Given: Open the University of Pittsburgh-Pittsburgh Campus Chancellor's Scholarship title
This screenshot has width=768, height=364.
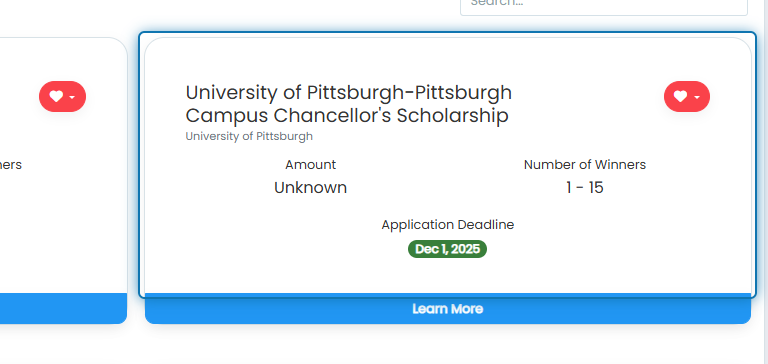Looking at the screenshot, I should pyautogui.click(x=349, y=104).
